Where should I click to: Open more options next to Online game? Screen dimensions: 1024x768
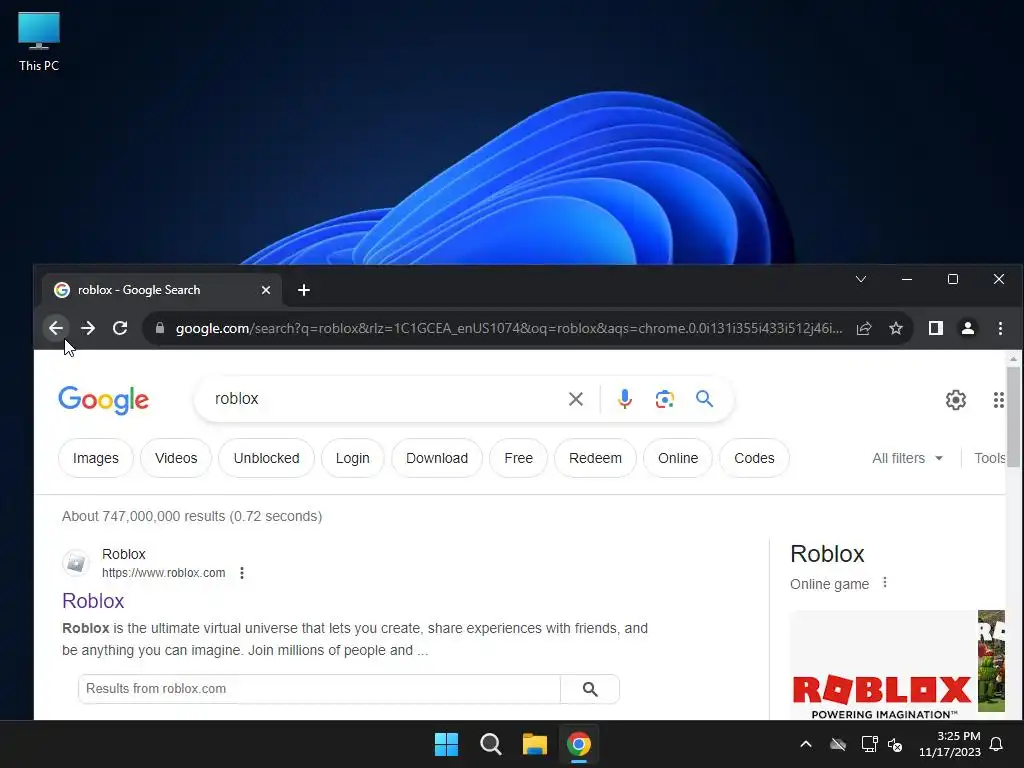pos(885,583)
